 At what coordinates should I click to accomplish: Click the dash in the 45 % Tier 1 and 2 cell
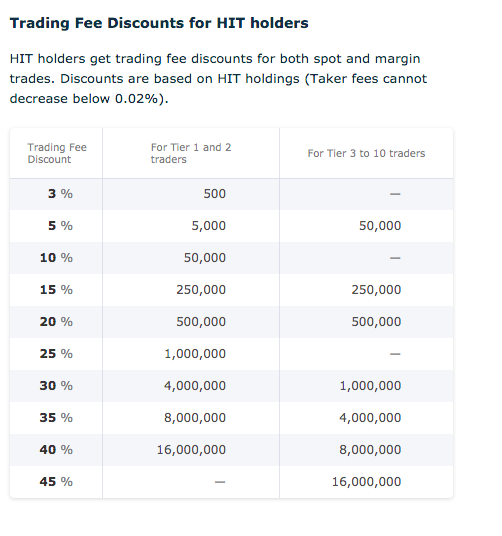tap(220, 482)
